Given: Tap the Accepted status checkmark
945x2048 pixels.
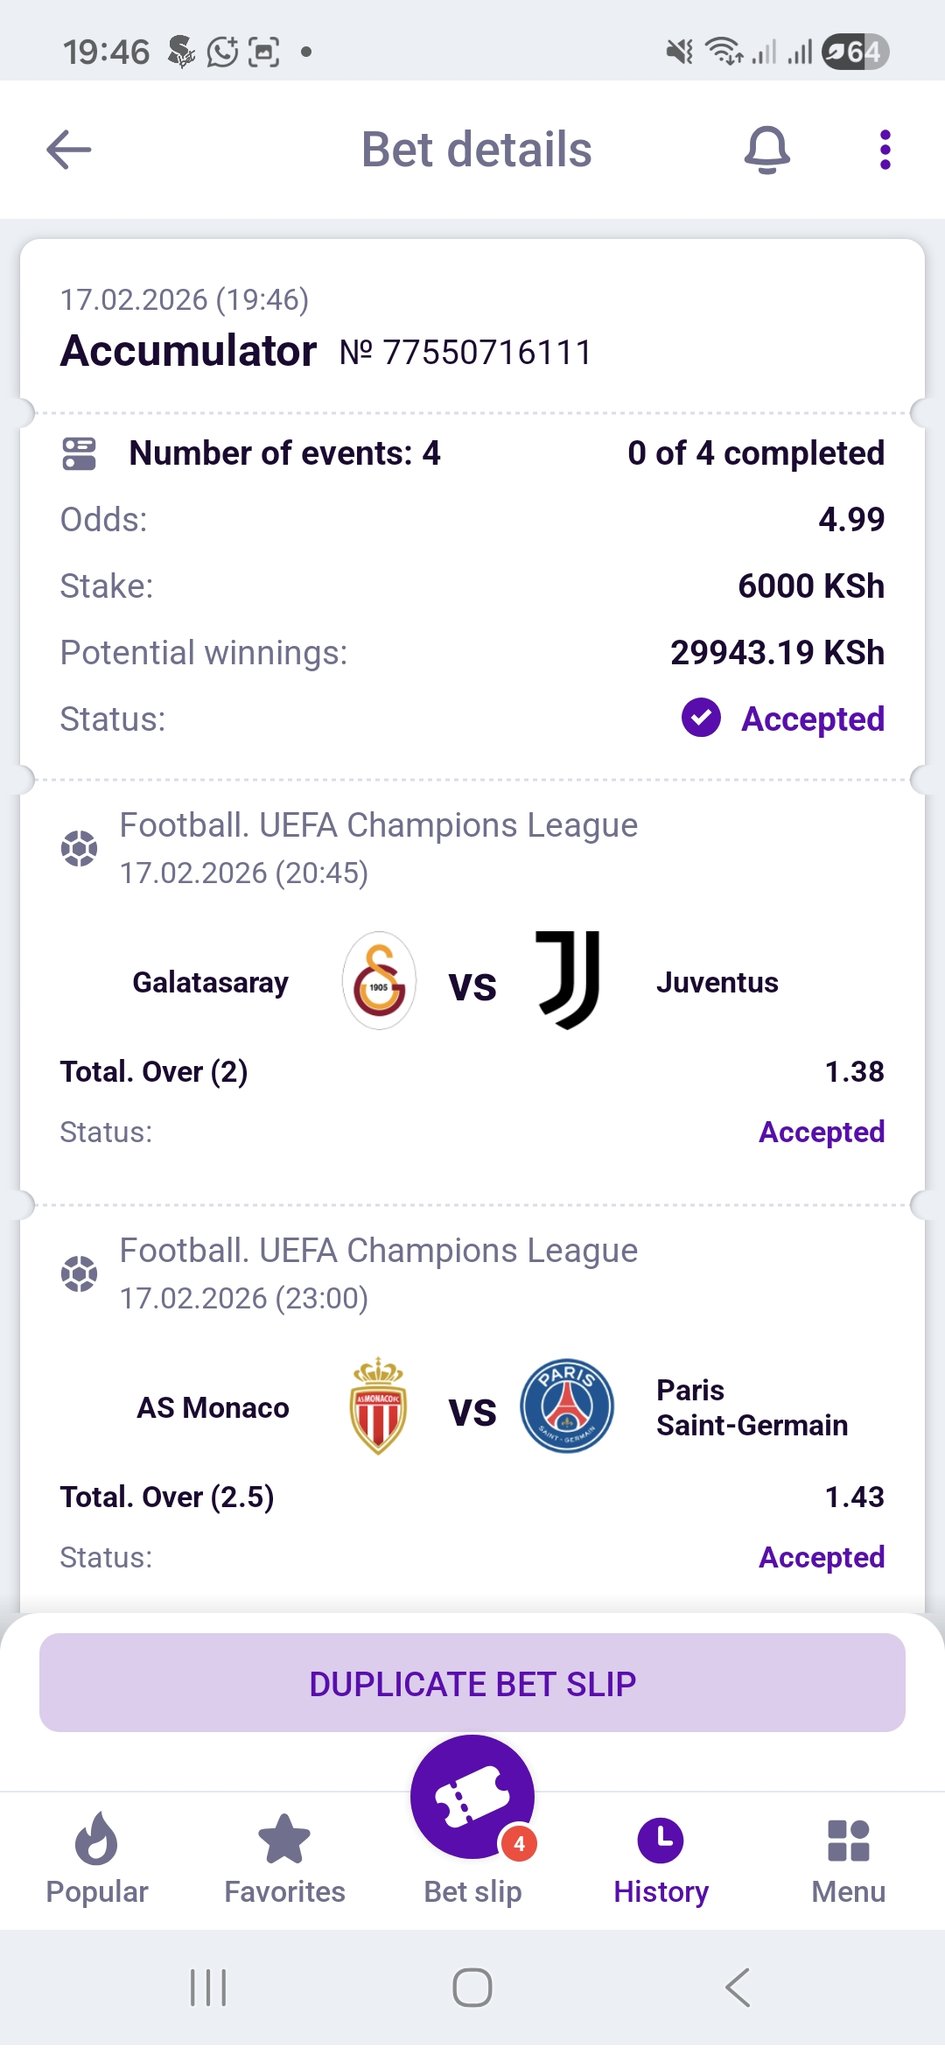Looking at the screenshot, I should [701, 718].
